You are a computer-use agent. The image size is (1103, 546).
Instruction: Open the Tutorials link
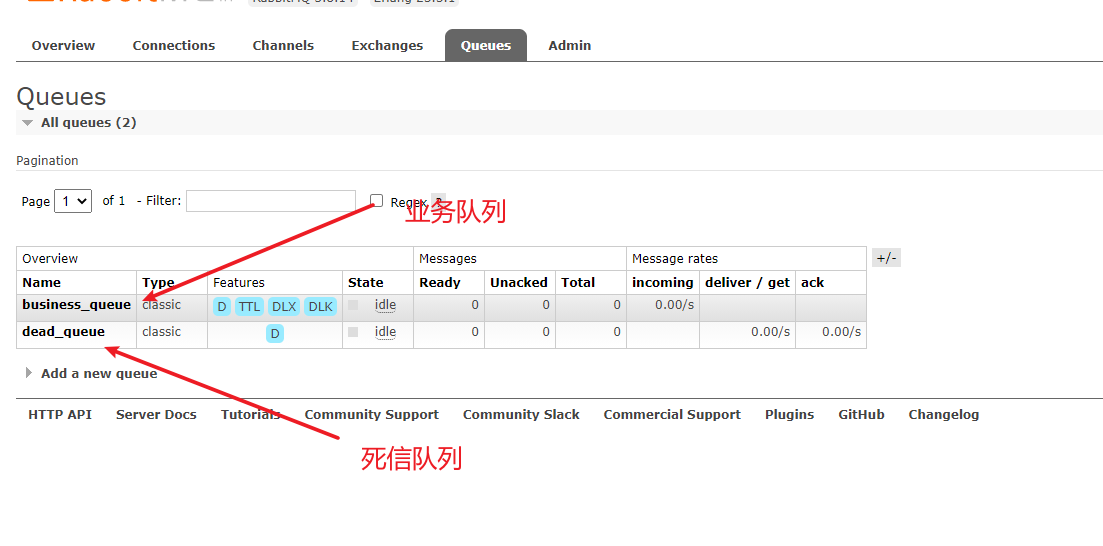tap(250, 414)
